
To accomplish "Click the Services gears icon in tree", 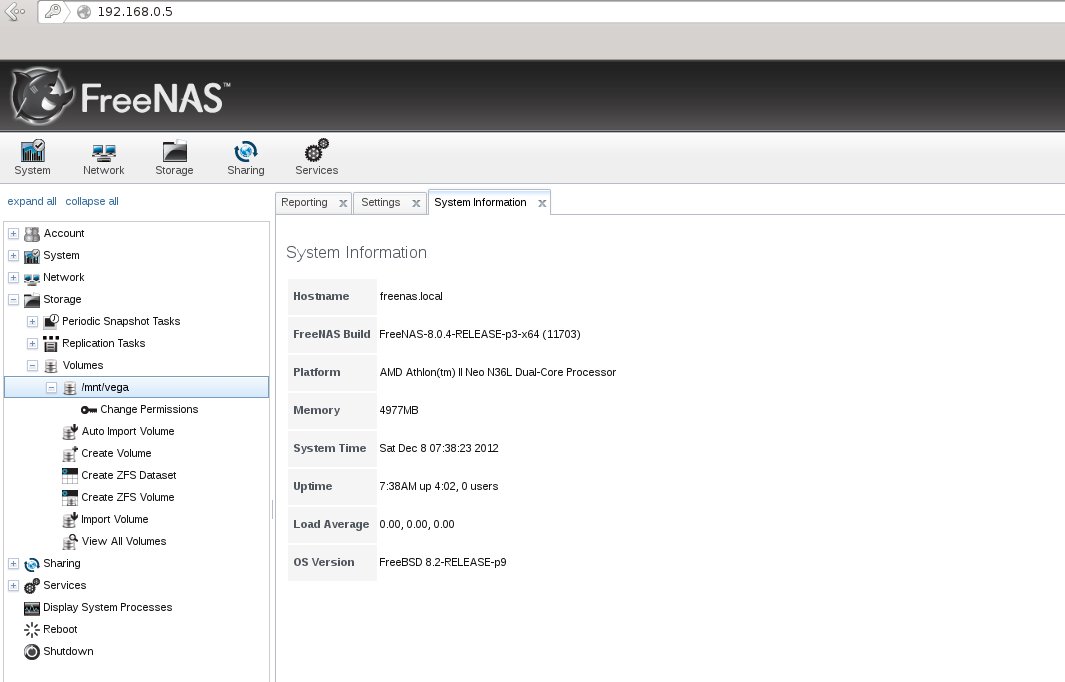I will point(32,586).
